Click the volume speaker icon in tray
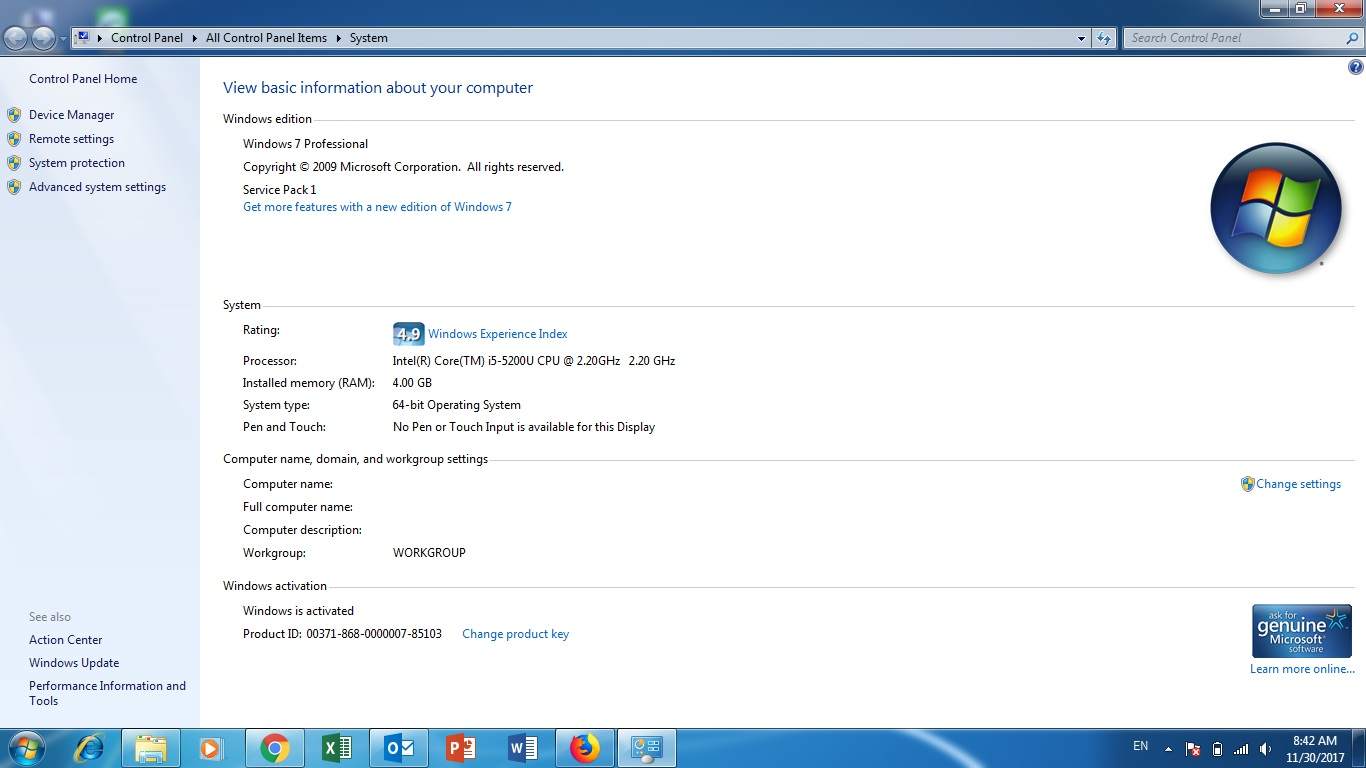This screenshot has width=1366, height=768. point(1265,749)
